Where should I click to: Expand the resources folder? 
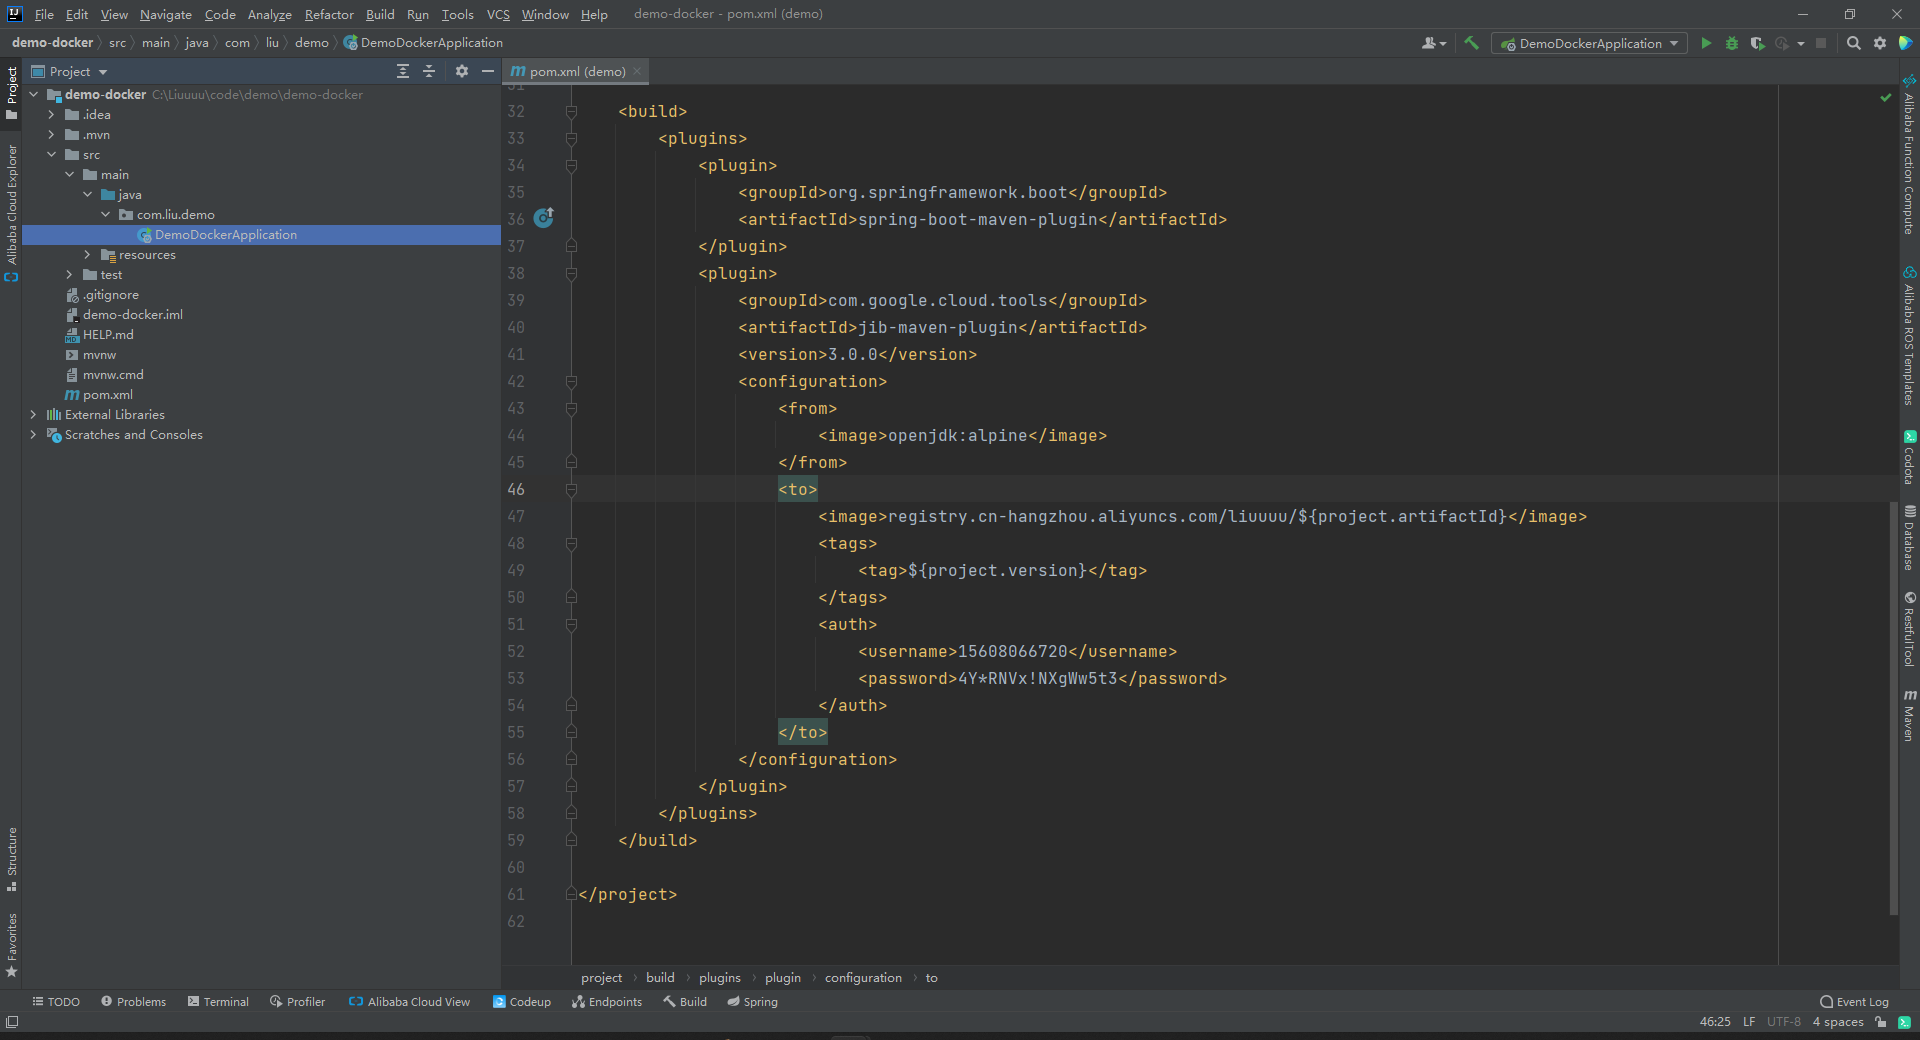coord(87,255)
